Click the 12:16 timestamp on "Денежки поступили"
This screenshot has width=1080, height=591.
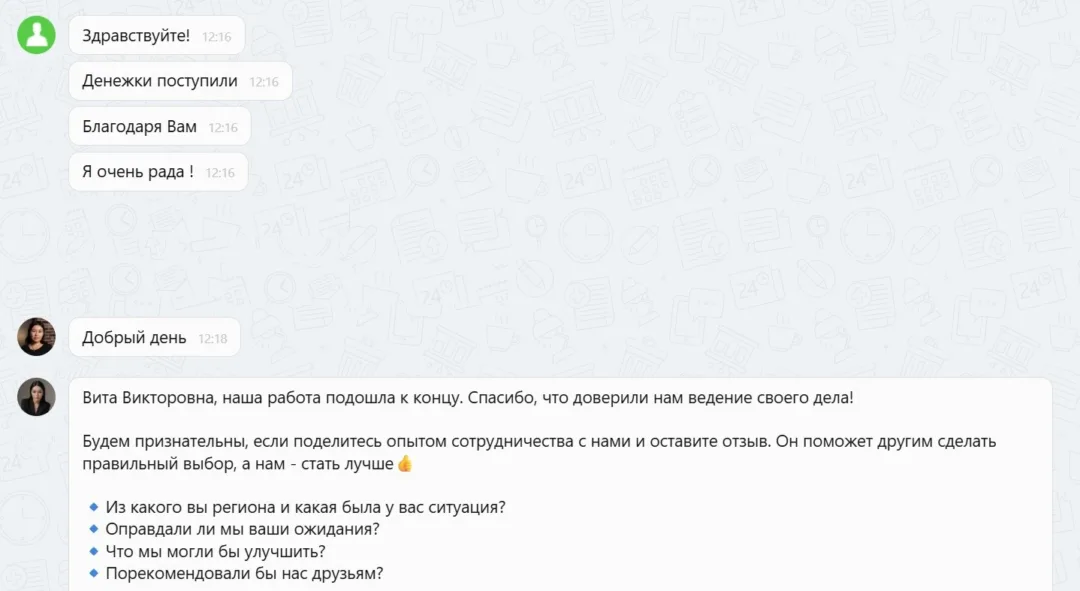tap(264, 82)
